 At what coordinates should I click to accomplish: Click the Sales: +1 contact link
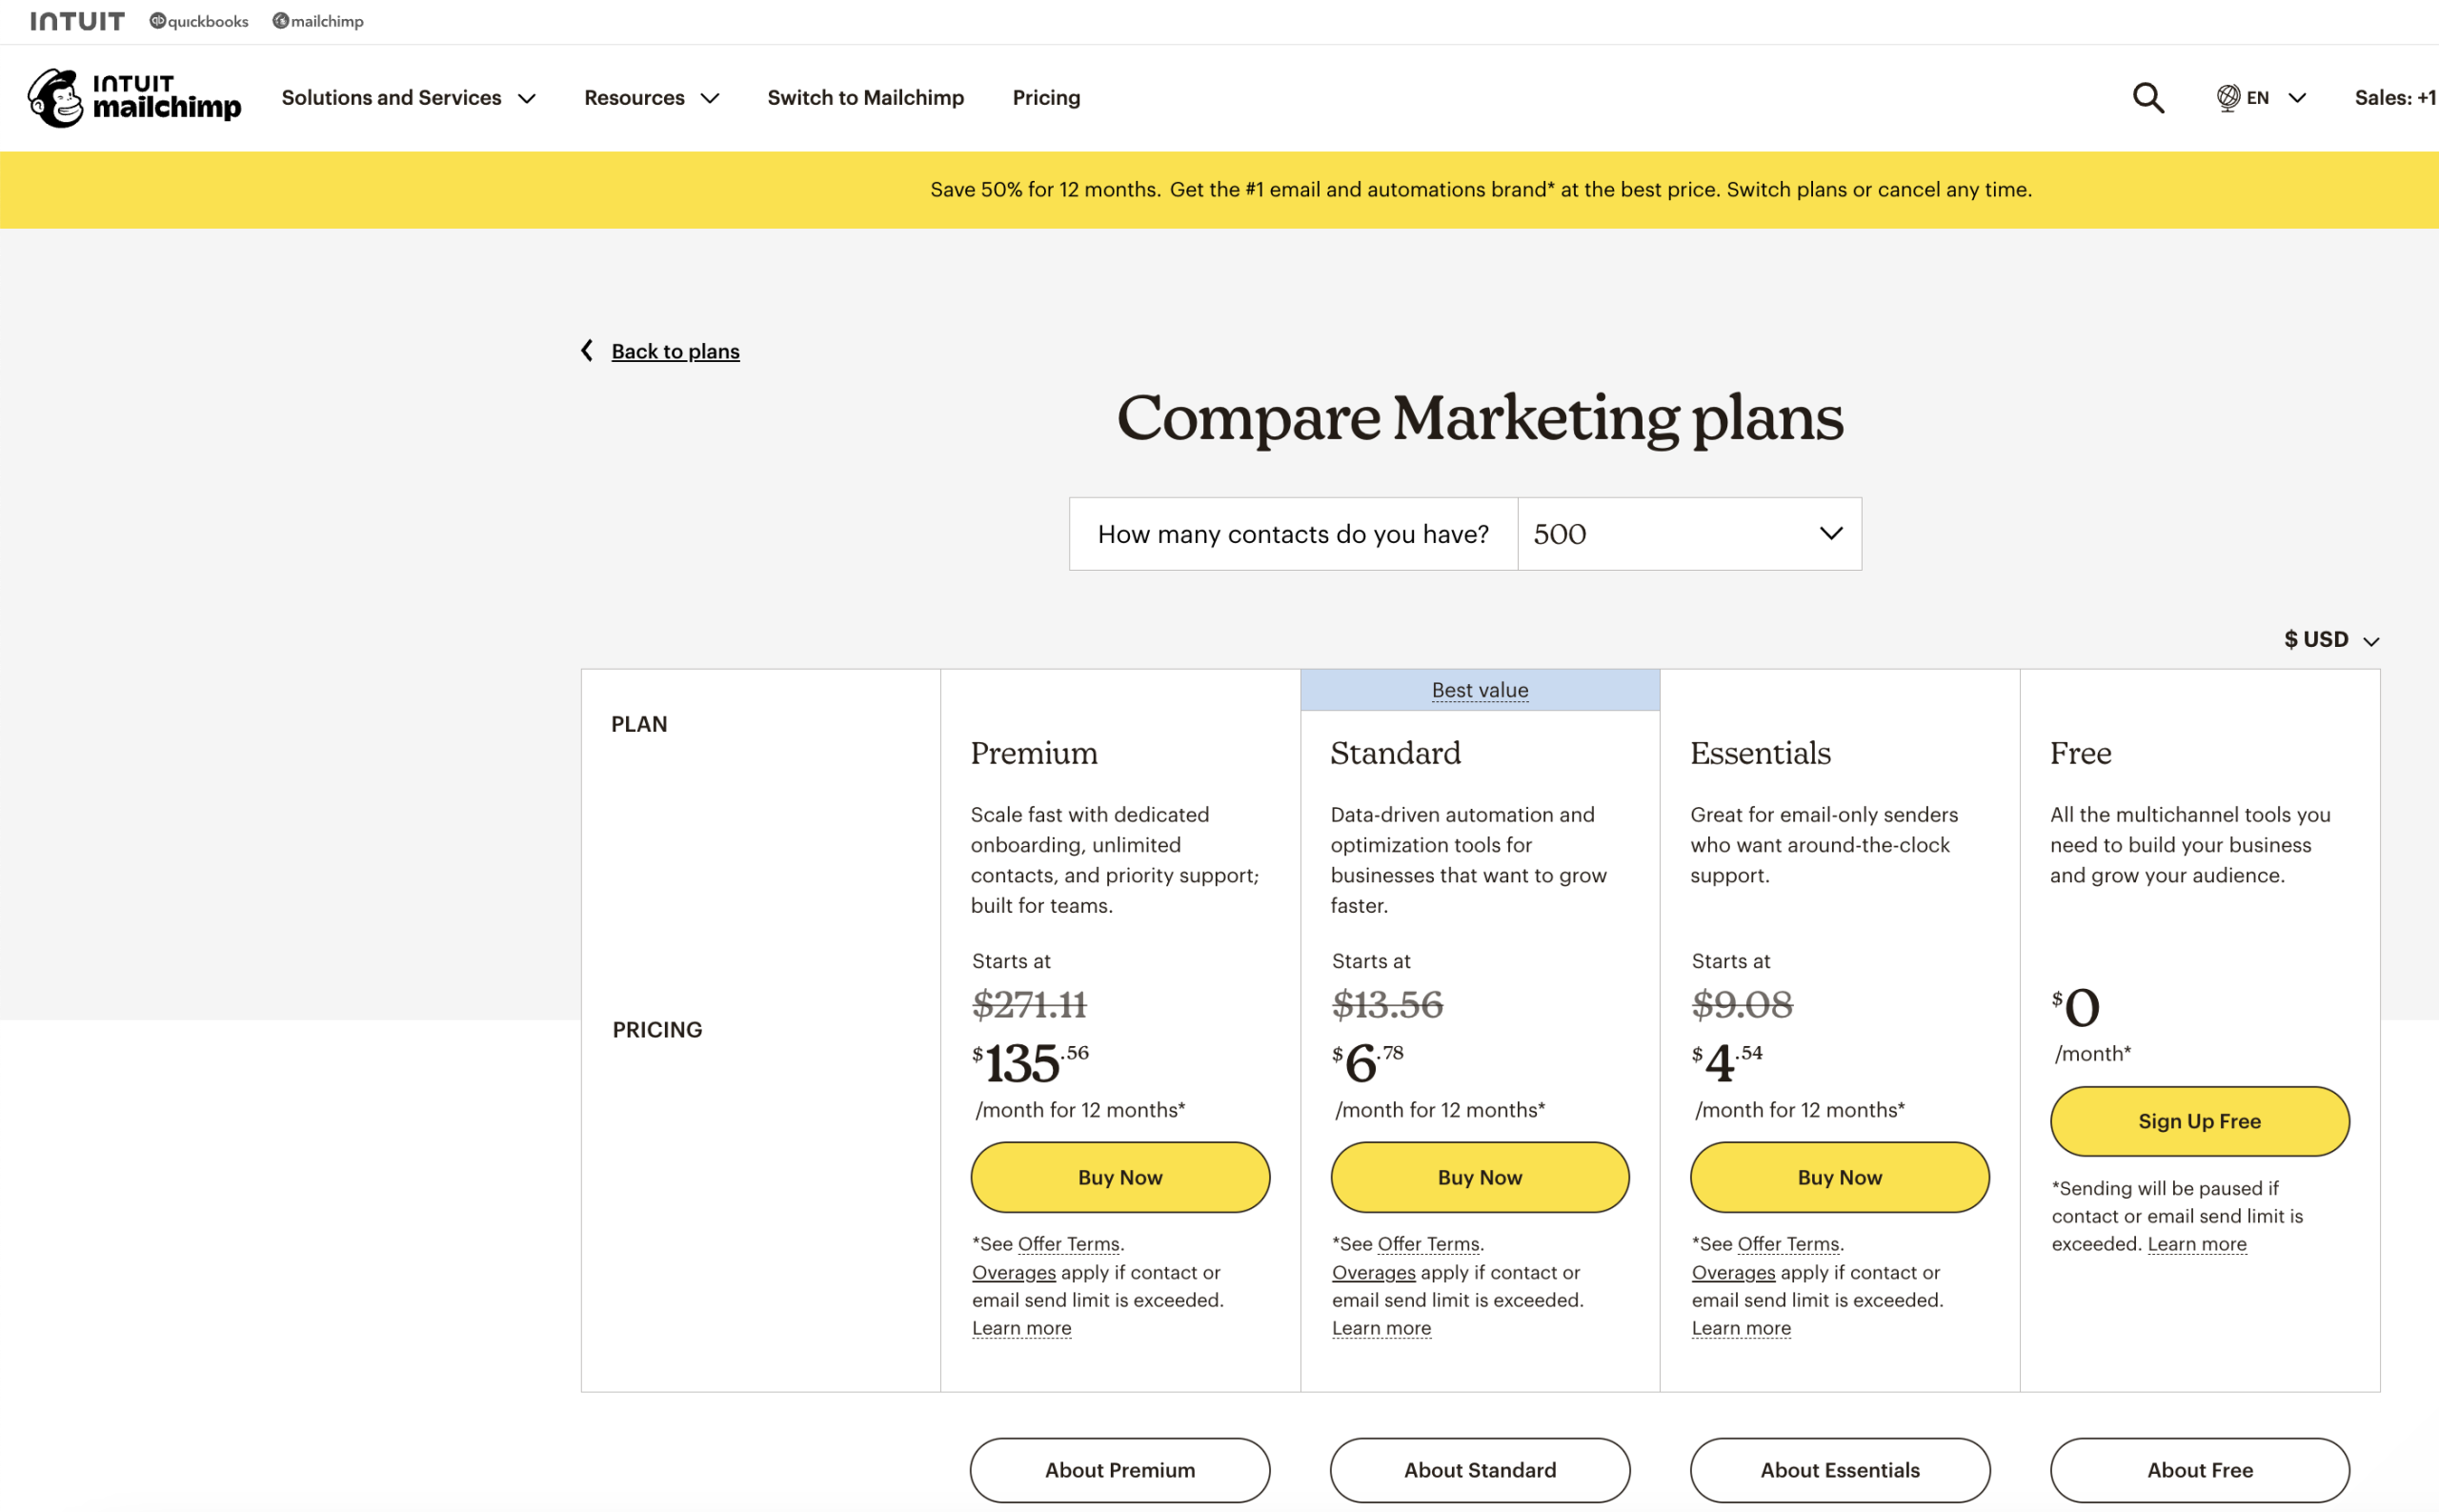(x=2396, y=97)
